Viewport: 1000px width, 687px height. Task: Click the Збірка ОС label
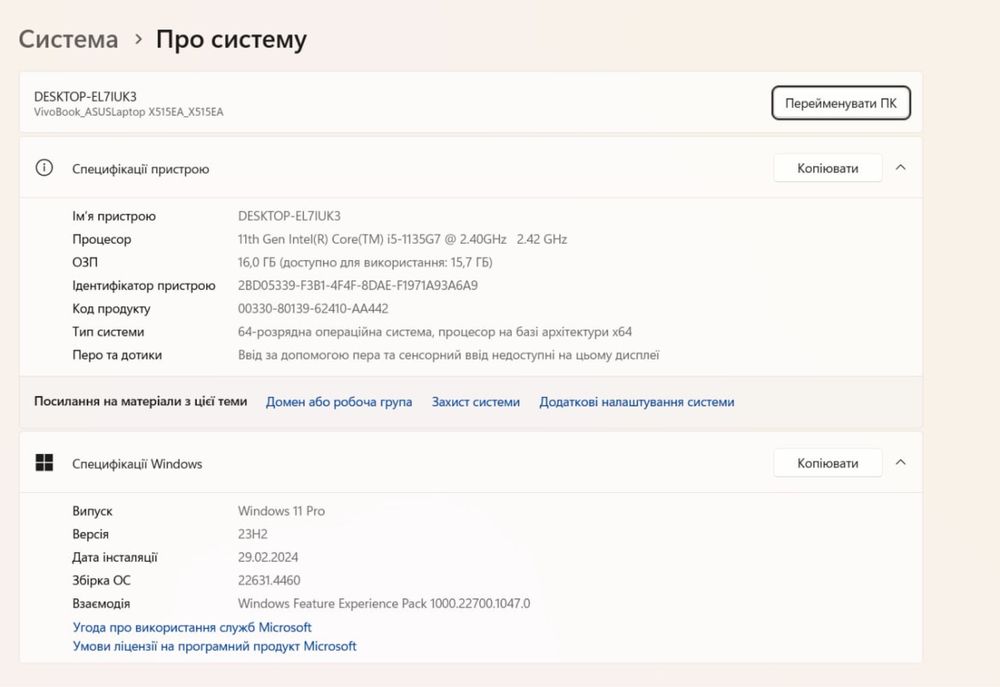click(x=101, y=580)
